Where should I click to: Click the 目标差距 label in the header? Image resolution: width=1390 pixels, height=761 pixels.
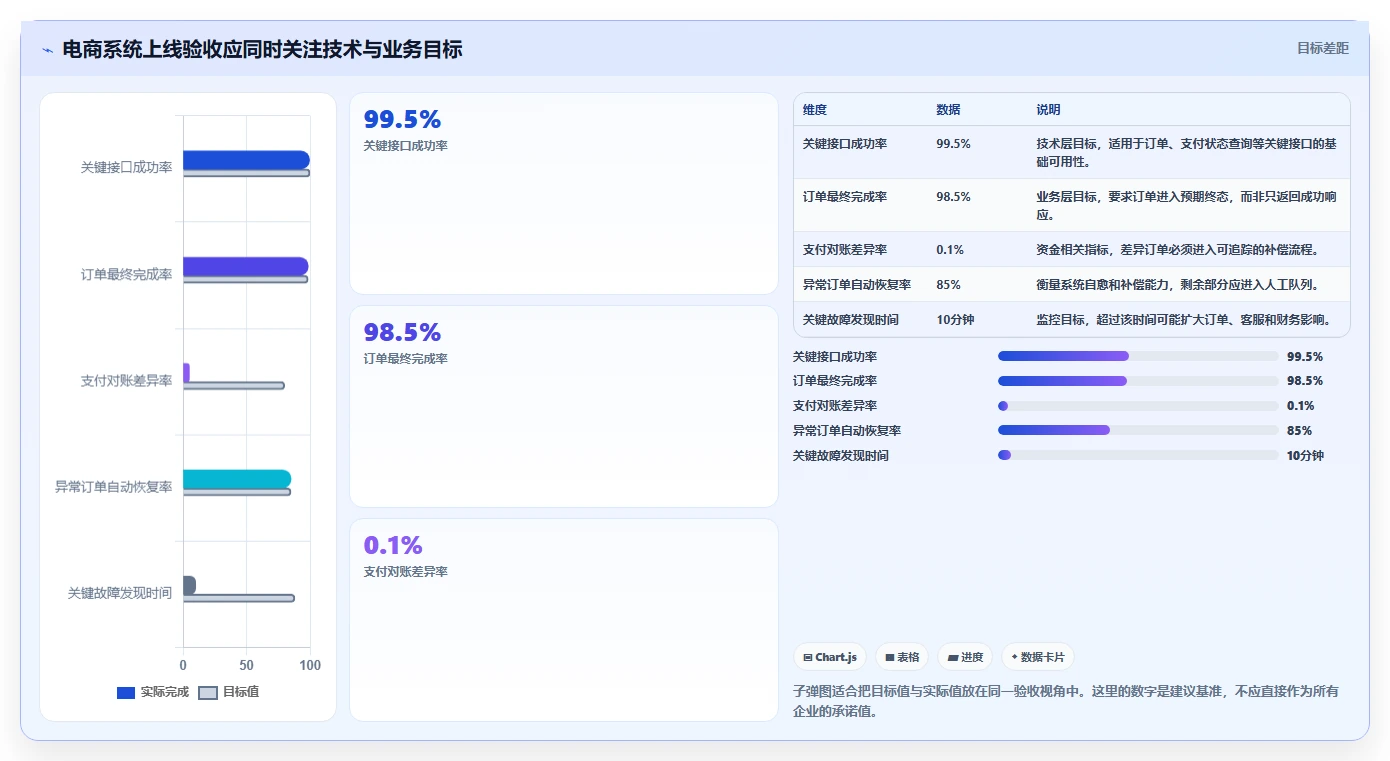tap(1323, 48)
